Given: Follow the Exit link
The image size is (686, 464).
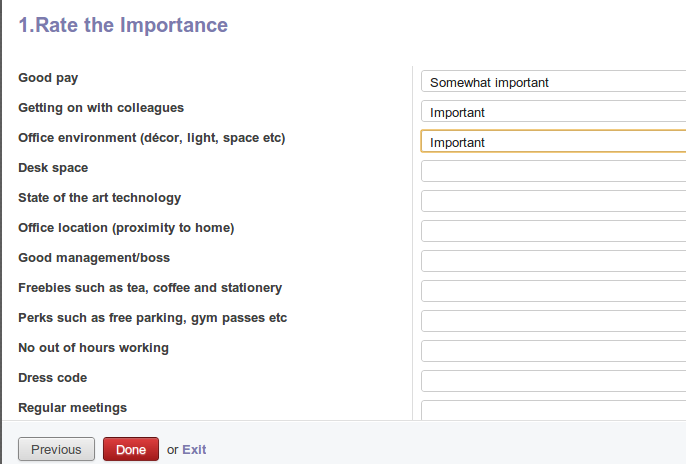Looking at the screenshot, I should coord(194,450).
